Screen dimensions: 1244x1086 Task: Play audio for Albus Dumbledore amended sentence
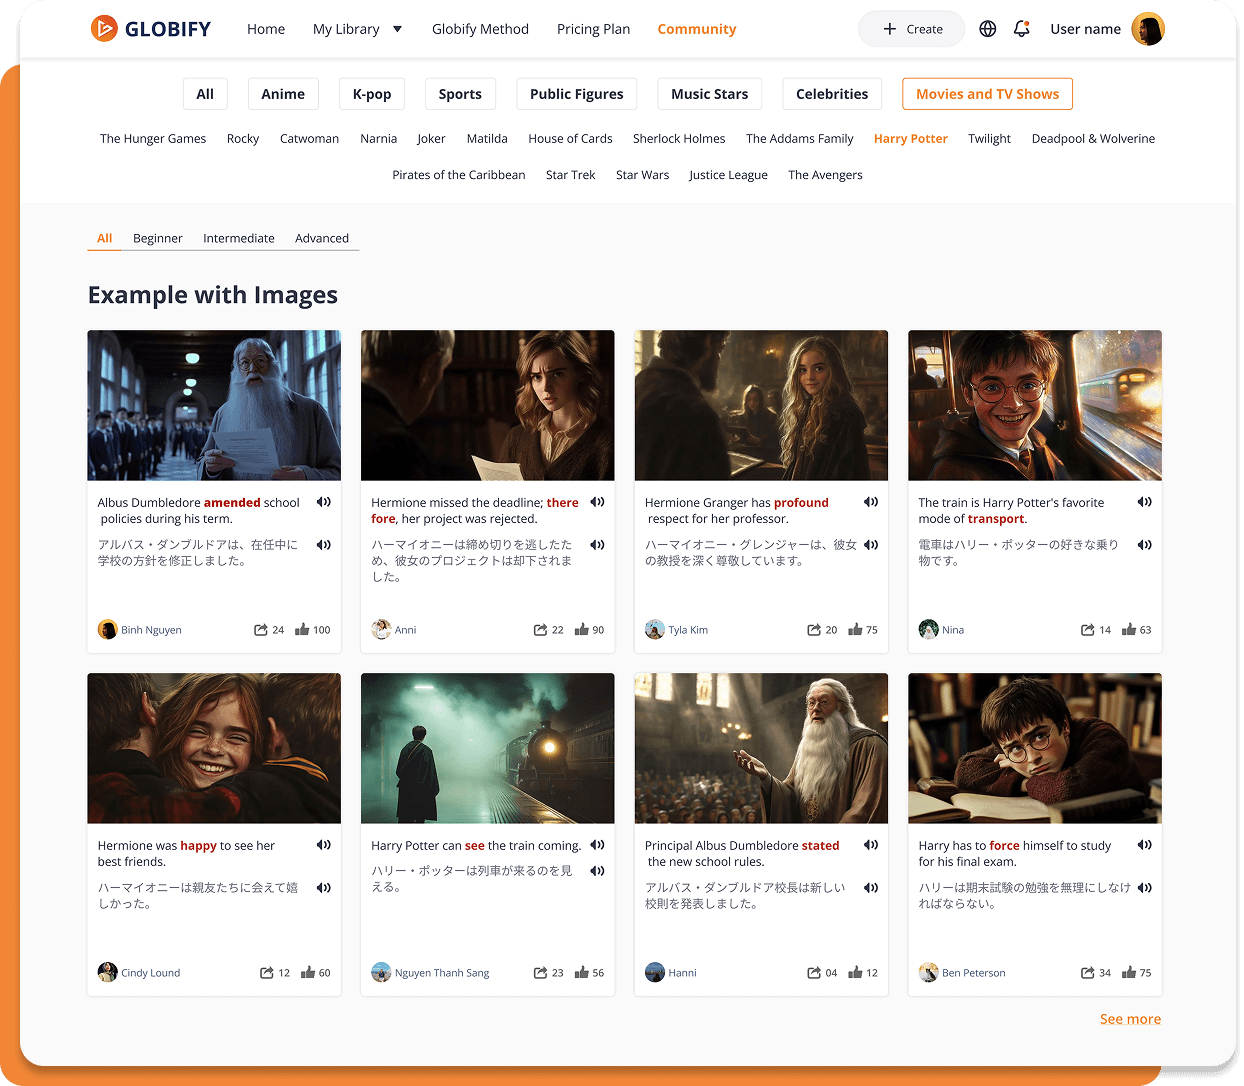(324, 502)
